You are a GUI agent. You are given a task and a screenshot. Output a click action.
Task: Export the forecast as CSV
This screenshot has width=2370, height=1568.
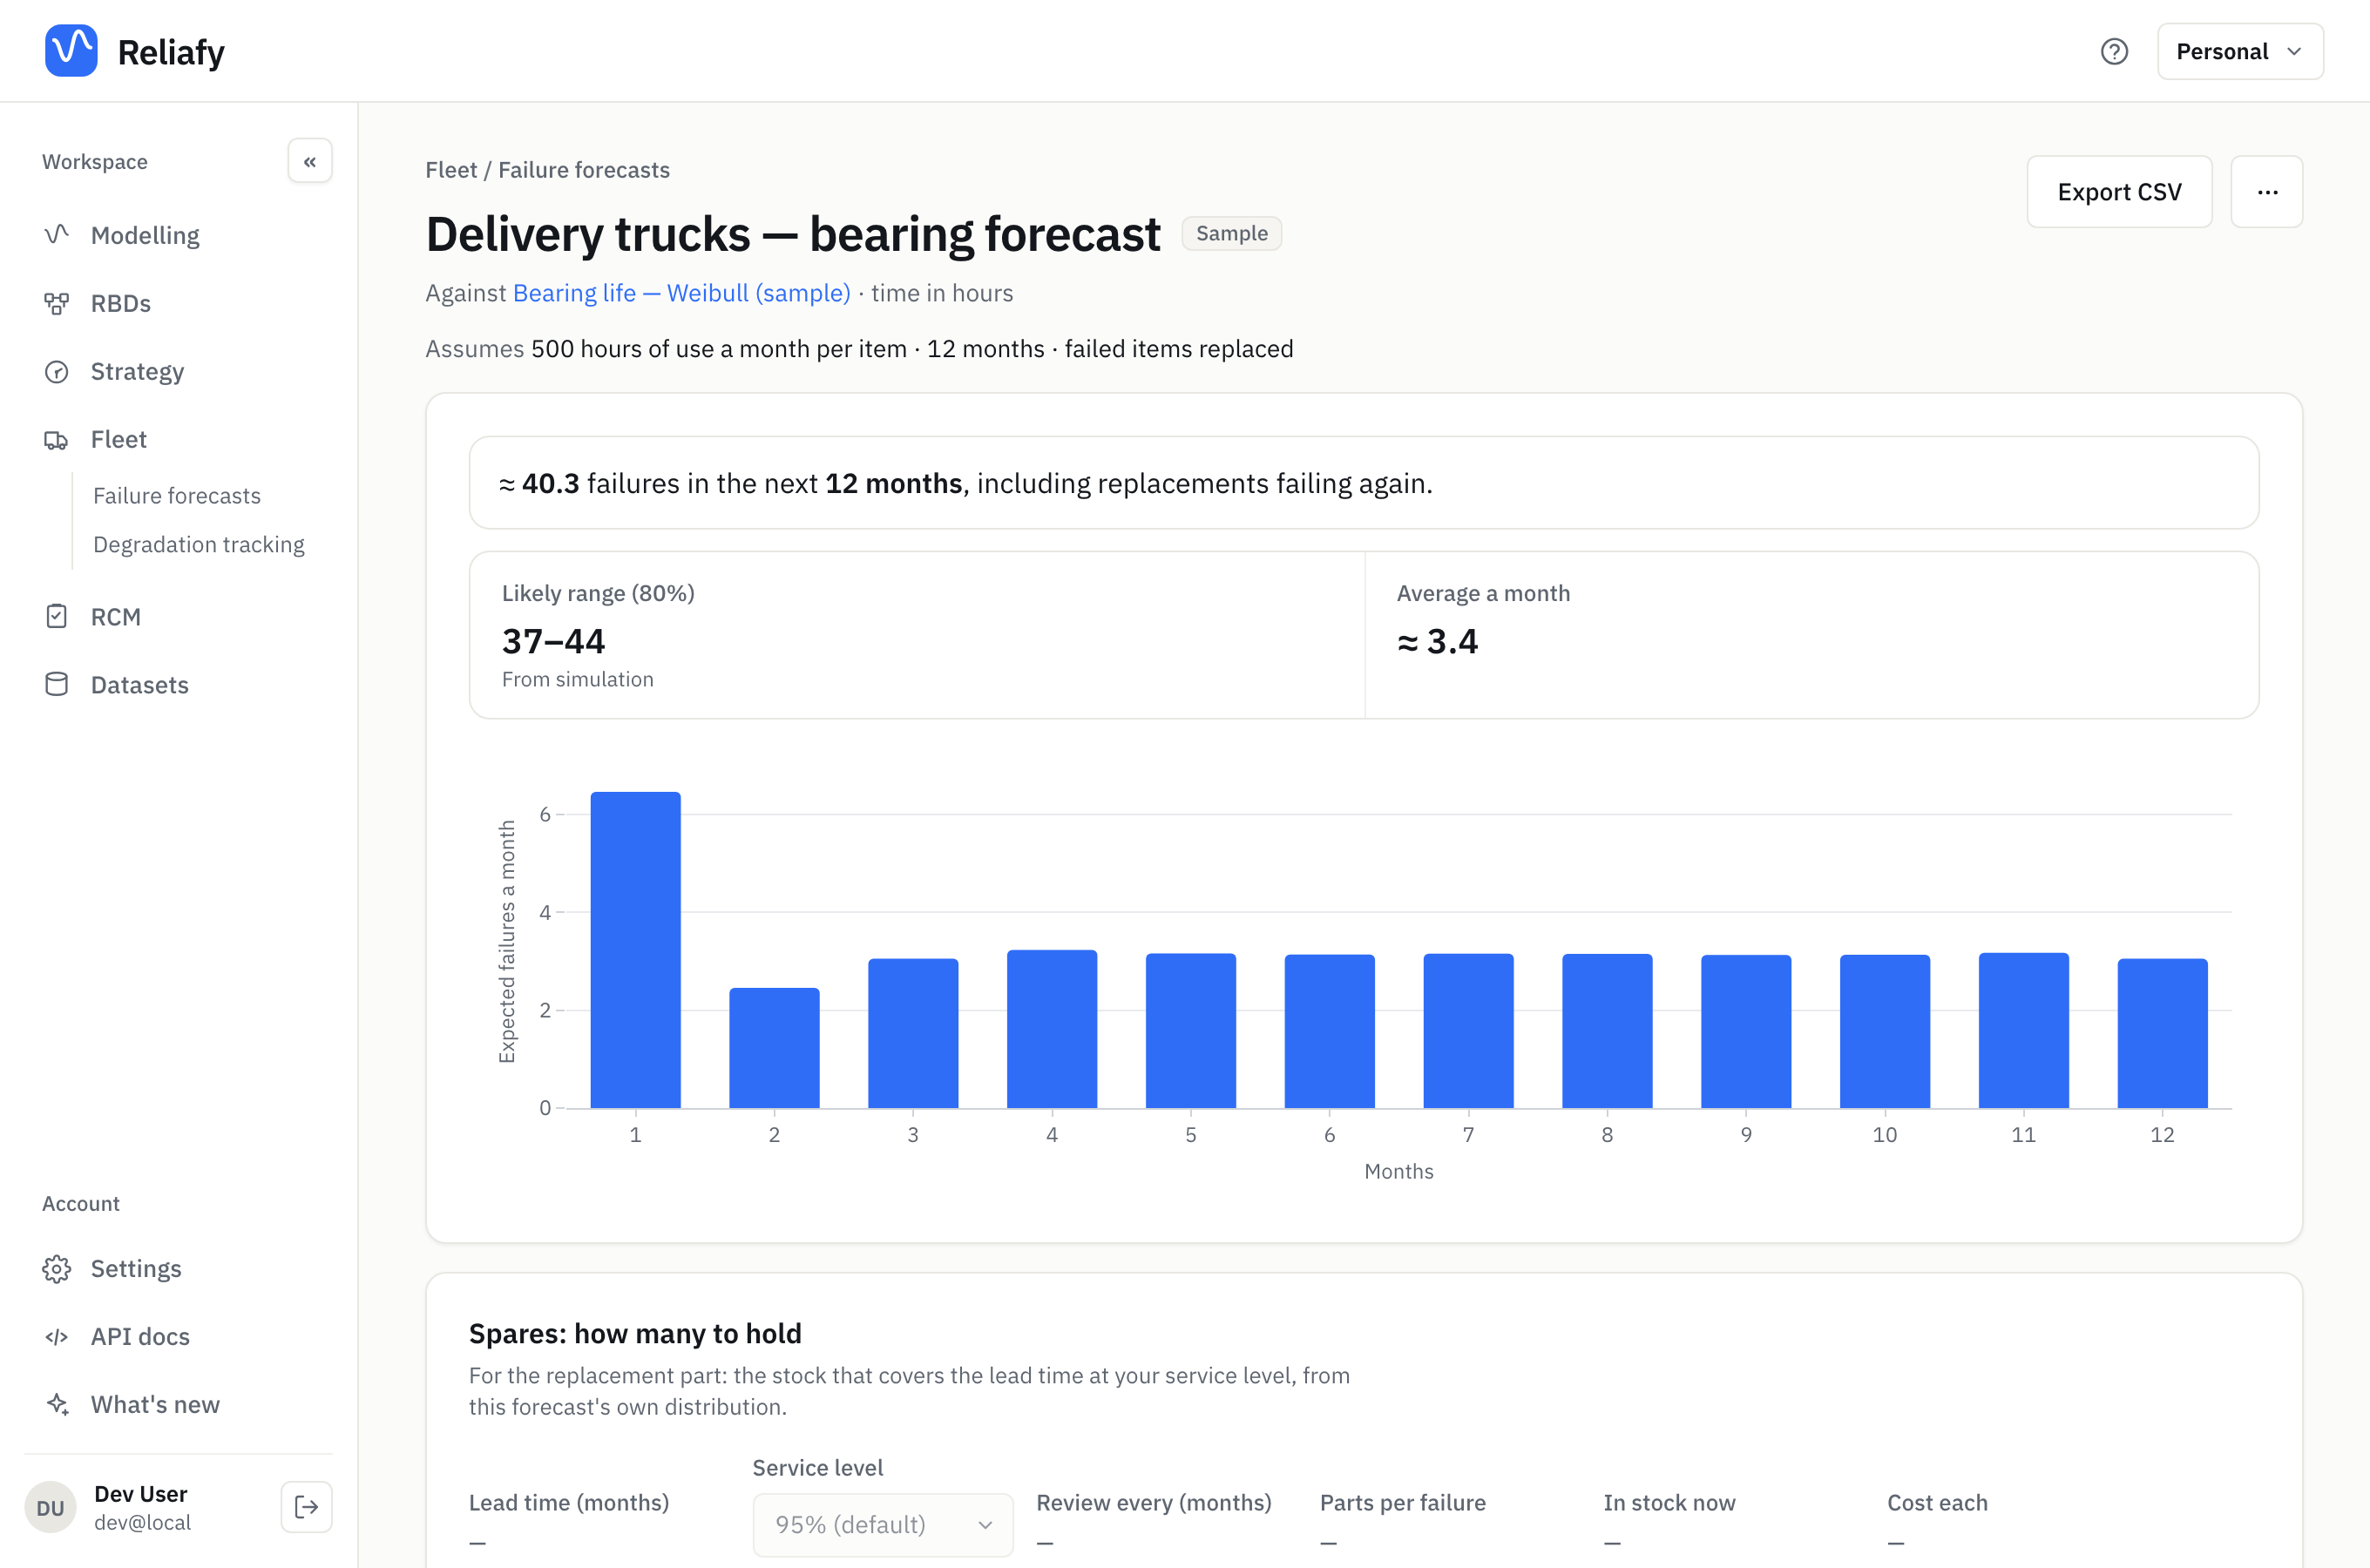2119,192
